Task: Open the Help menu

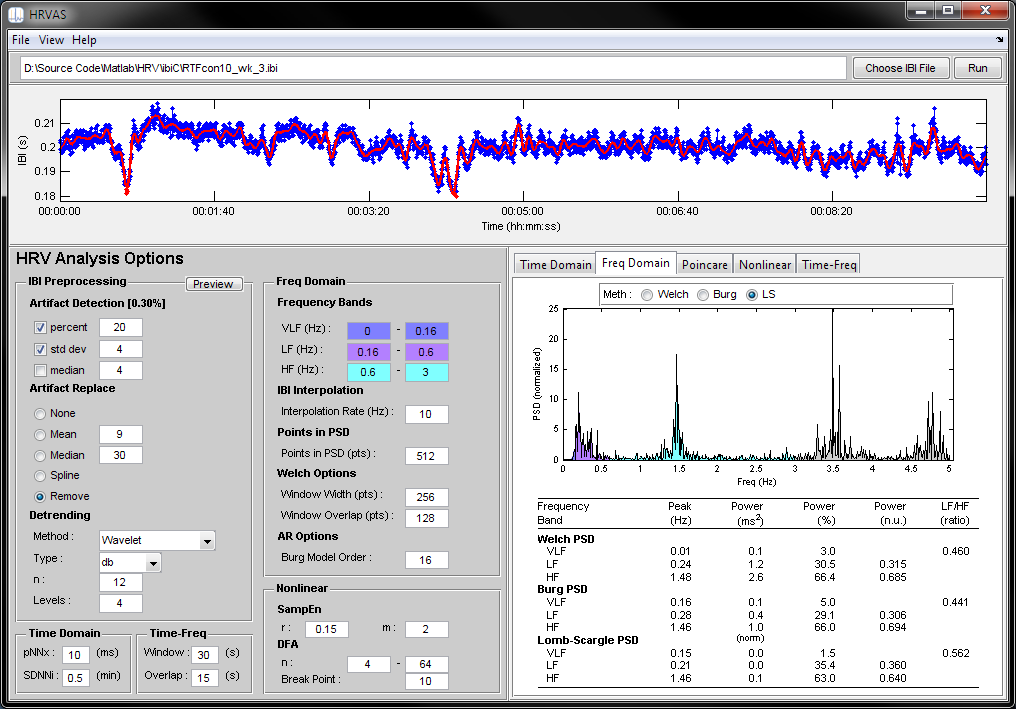Action: coord(84,40)
